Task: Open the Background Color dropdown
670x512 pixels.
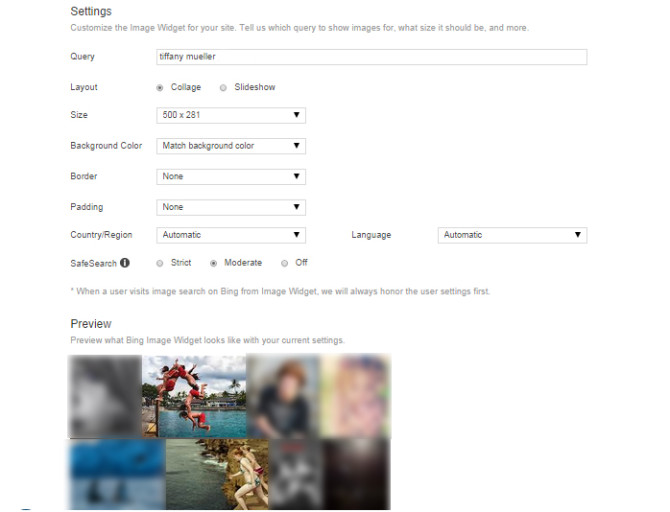Action: (231, 146)
